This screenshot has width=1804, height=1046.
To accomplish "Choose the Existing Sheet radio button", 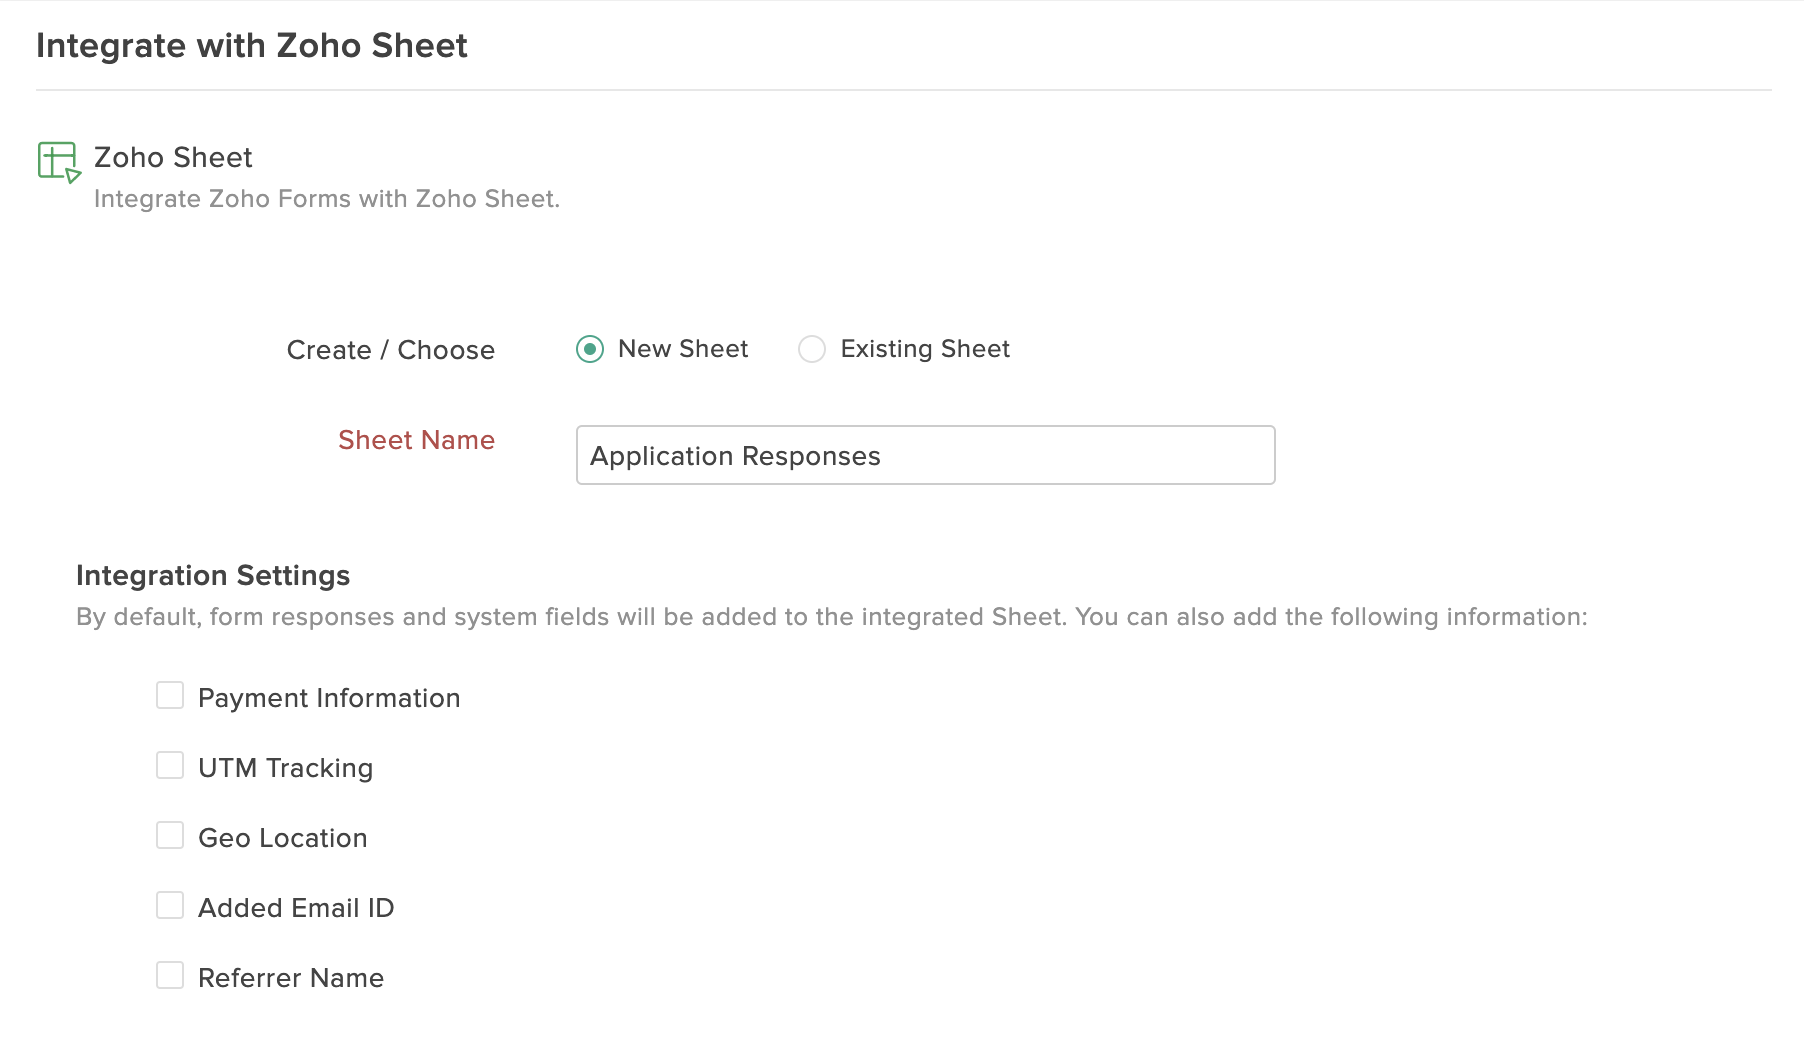I will [812, 349].
